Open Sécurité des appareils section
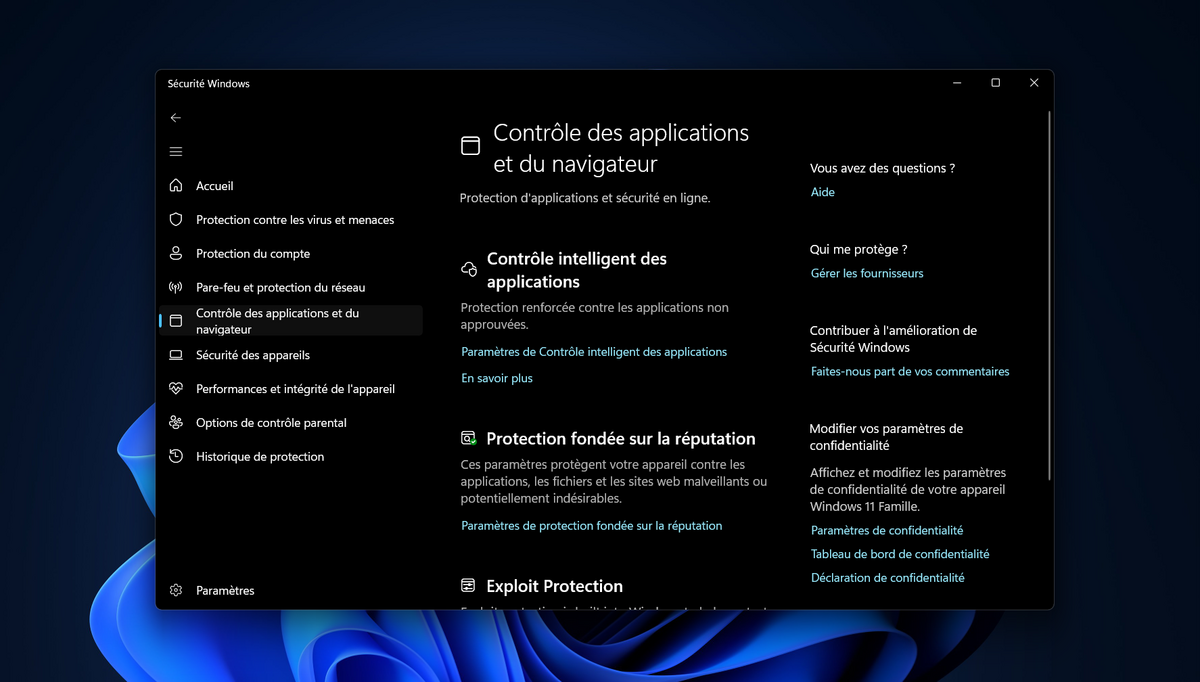The width and height of the screenshot is (1200, 682). point(250,355)
